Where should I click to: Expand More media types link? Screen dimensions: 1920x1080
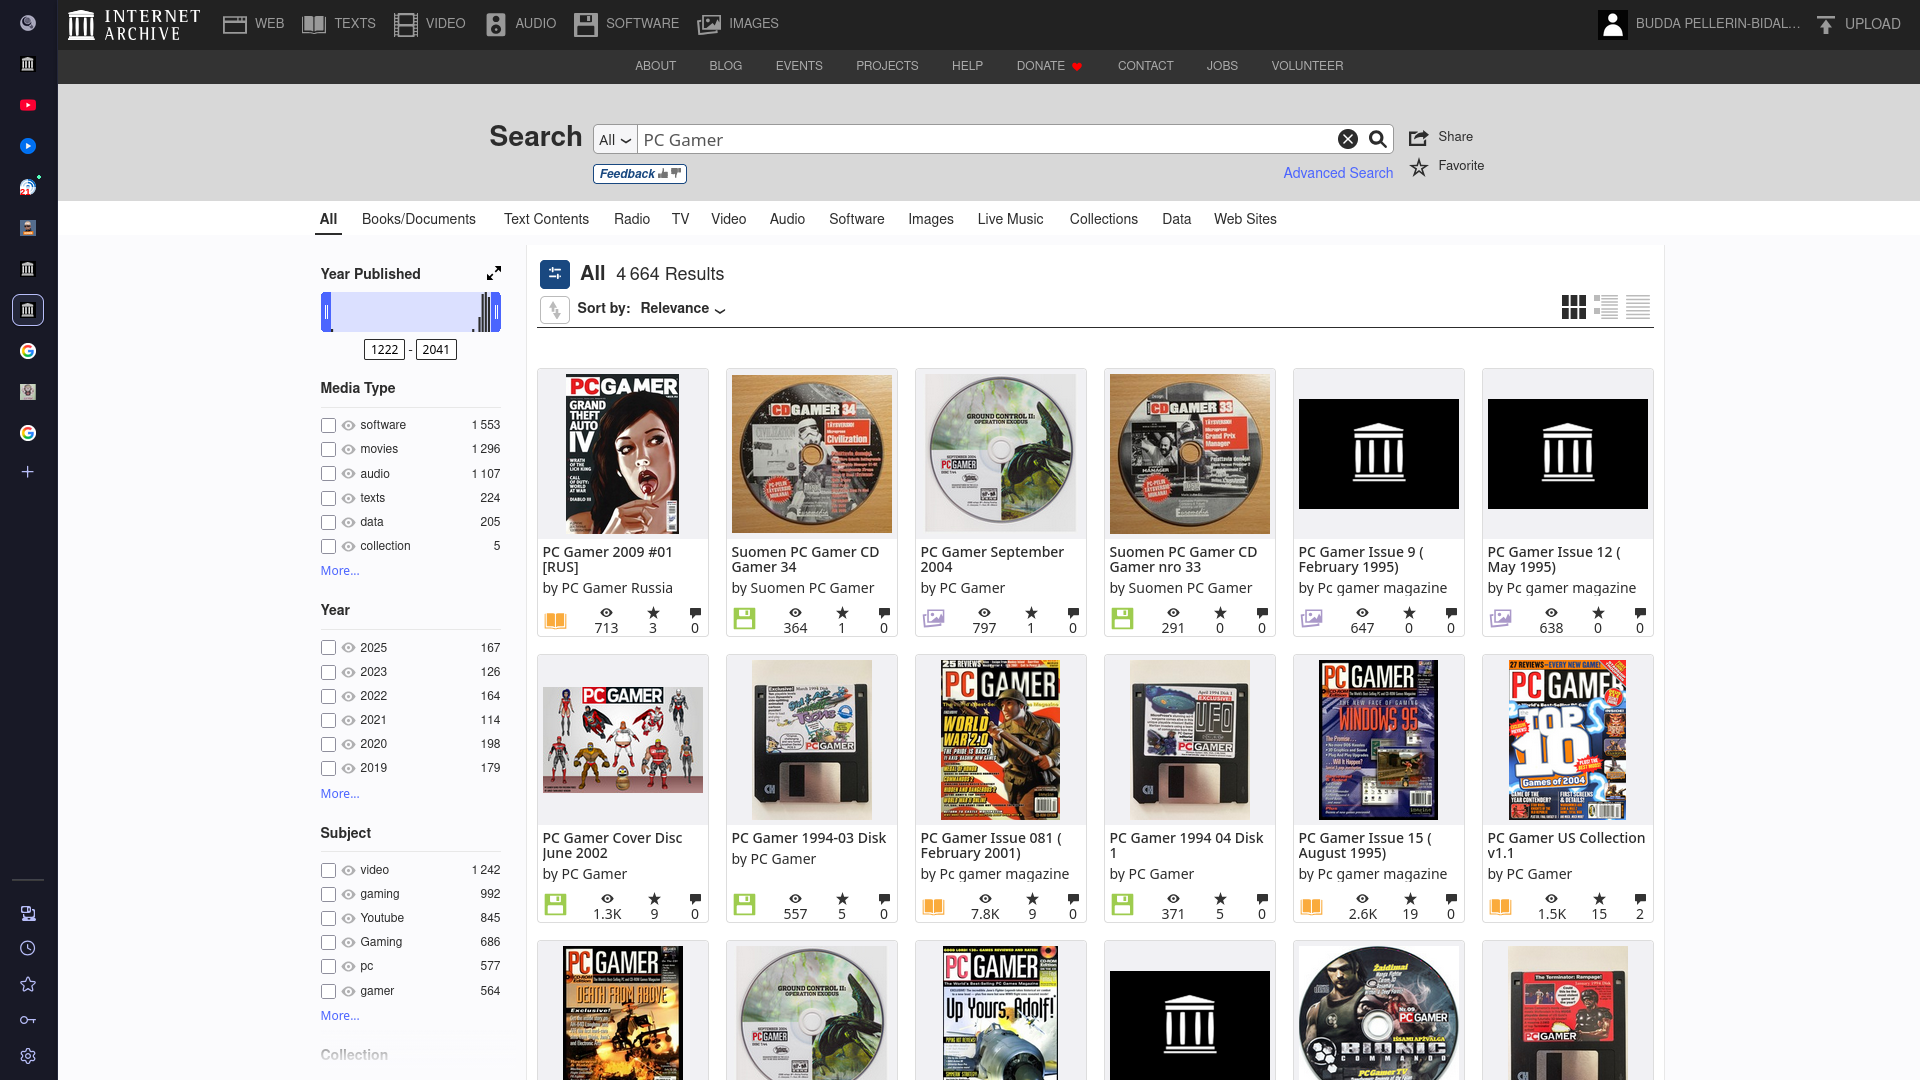pos(340,571)
